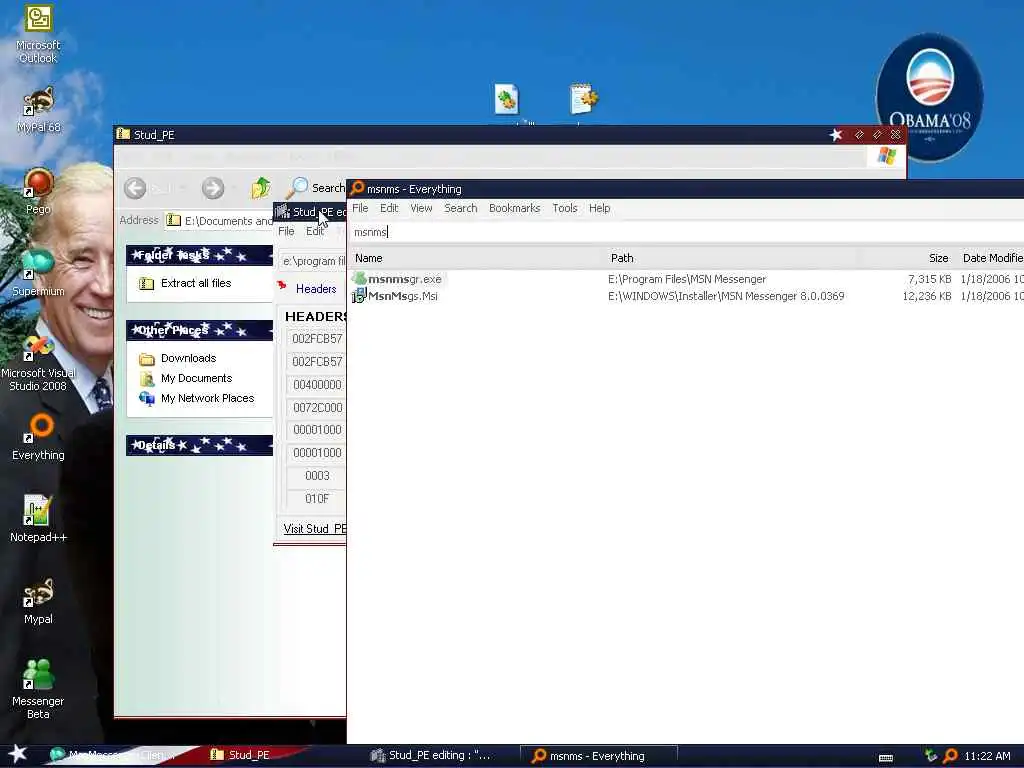Click green network tray icon
Viewport: 1024px width, 768px height.
pos(931,756)
